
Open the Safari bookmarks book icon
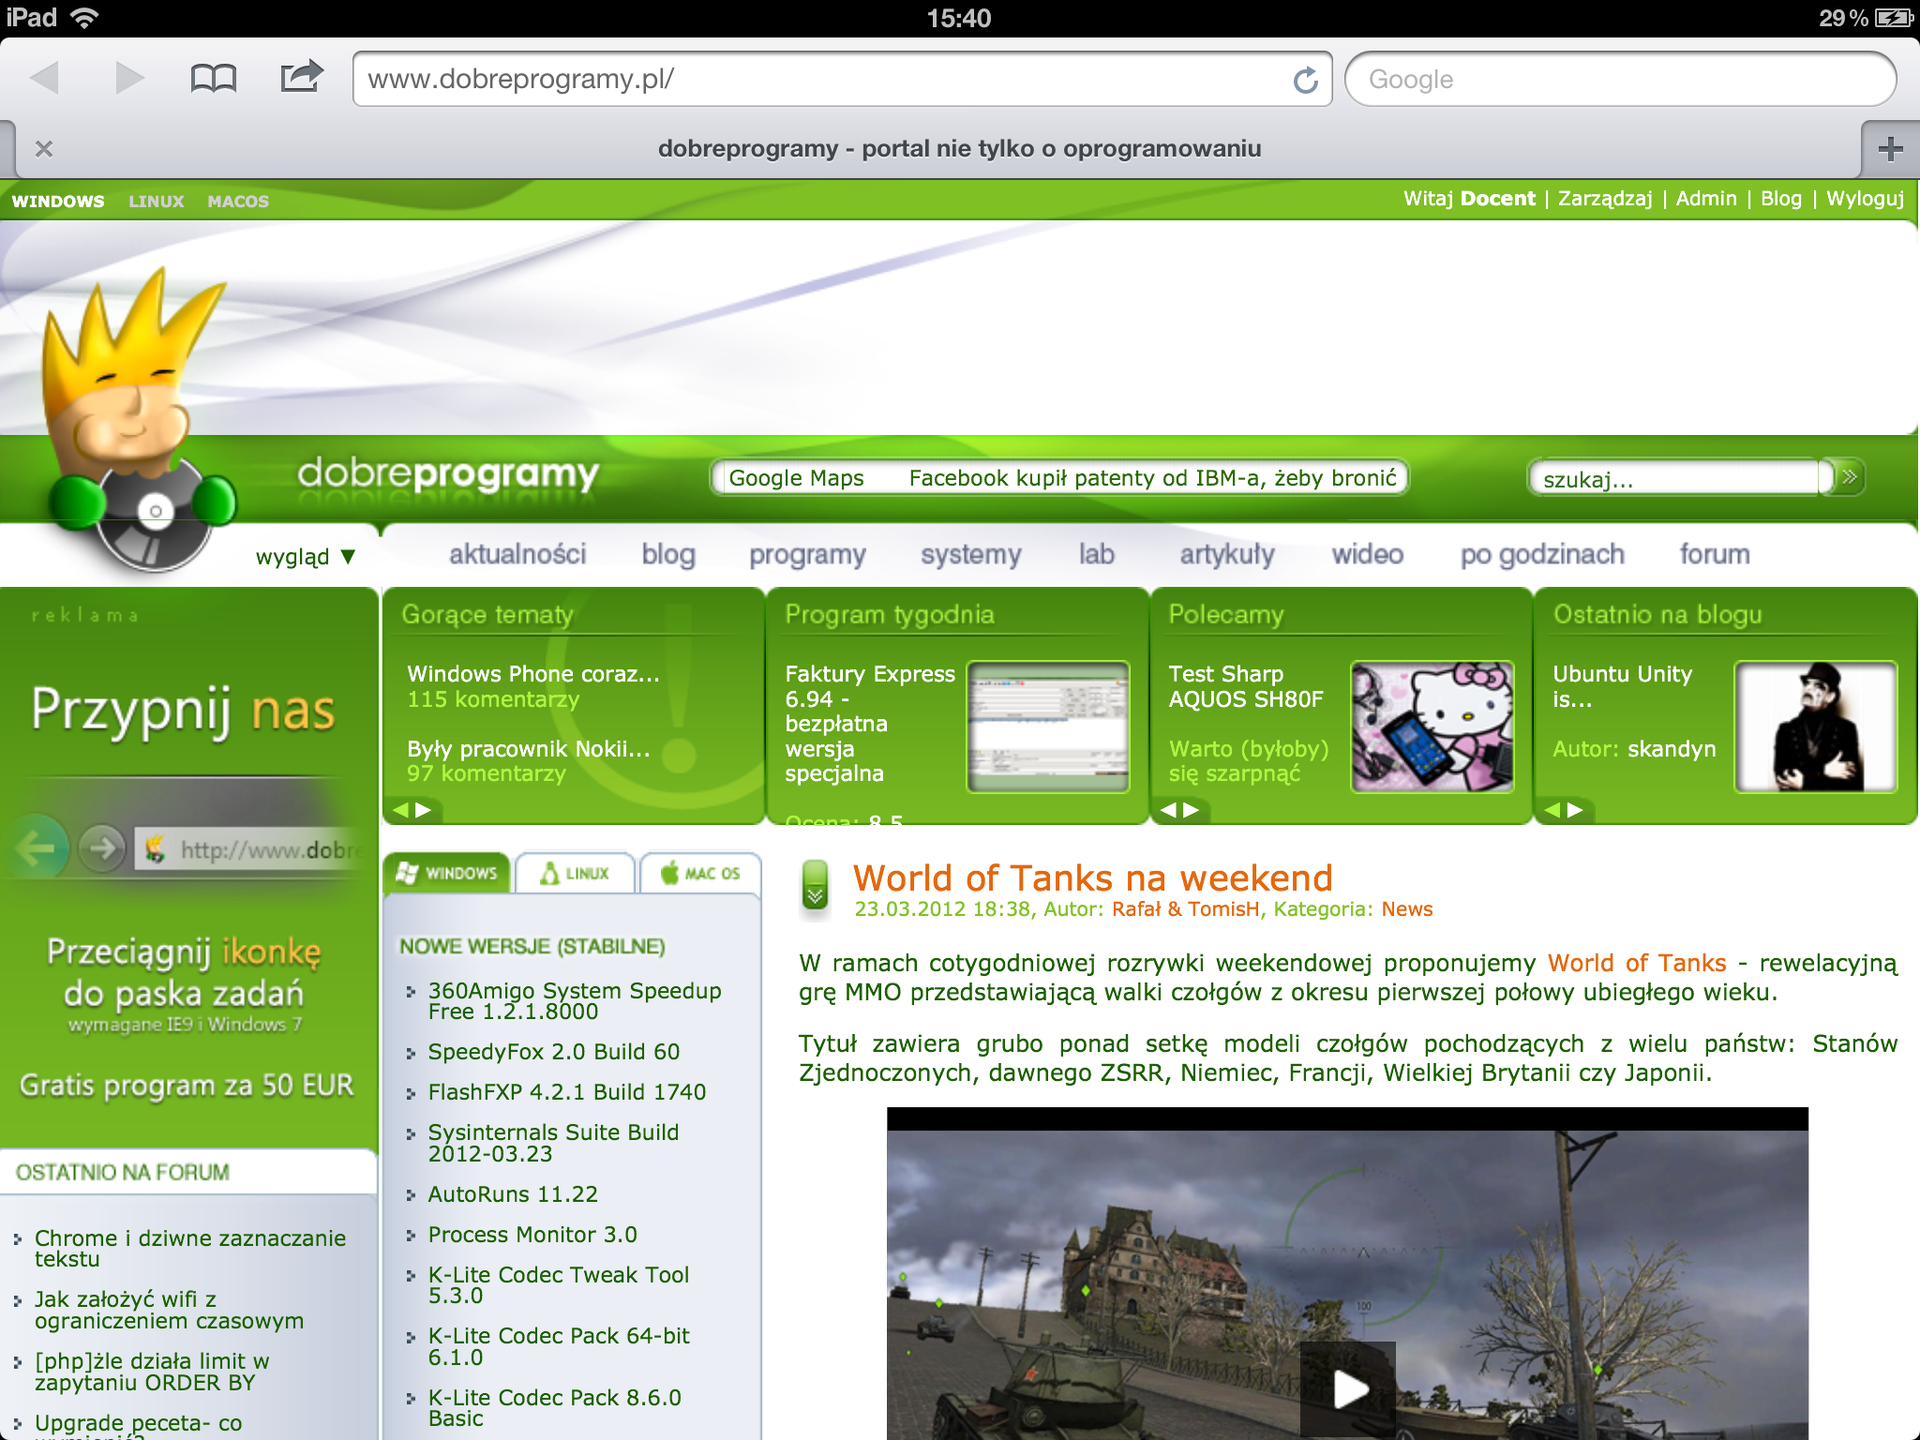pyautogui.click(x=213, y=78)
